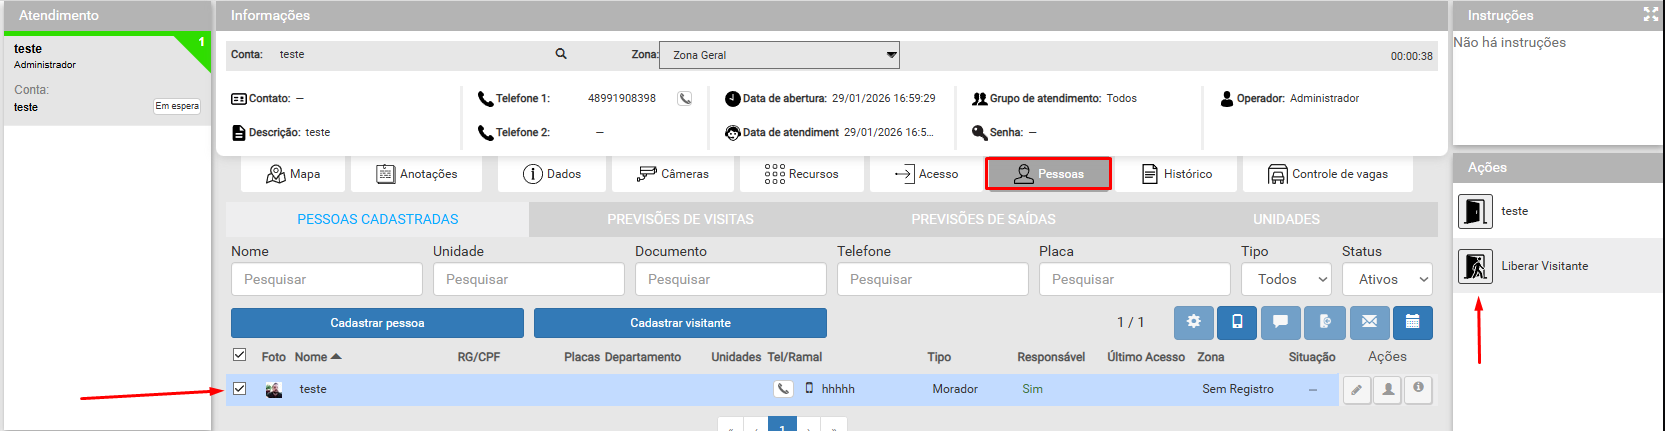The image size is (1665, 431).
Task: Click Cadastrar pessoa button
Action: point(377,323)
